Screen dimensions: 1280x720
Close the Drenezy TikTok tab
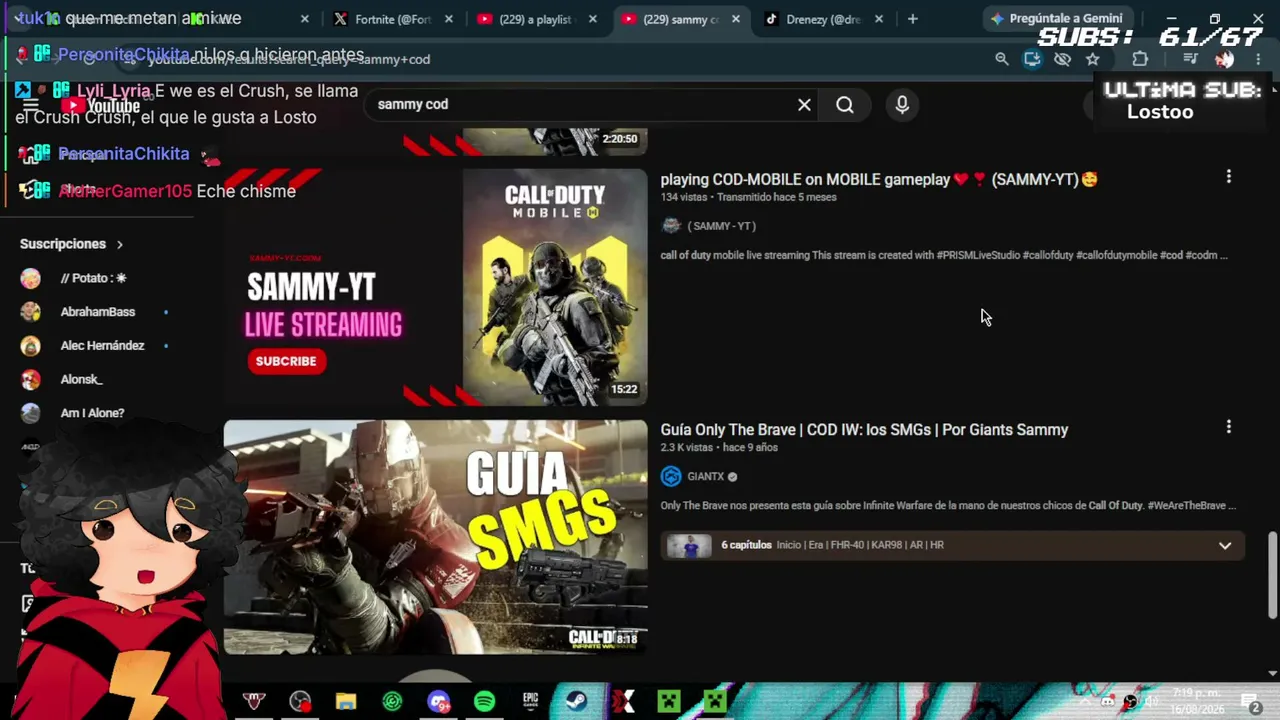[880, 19]
